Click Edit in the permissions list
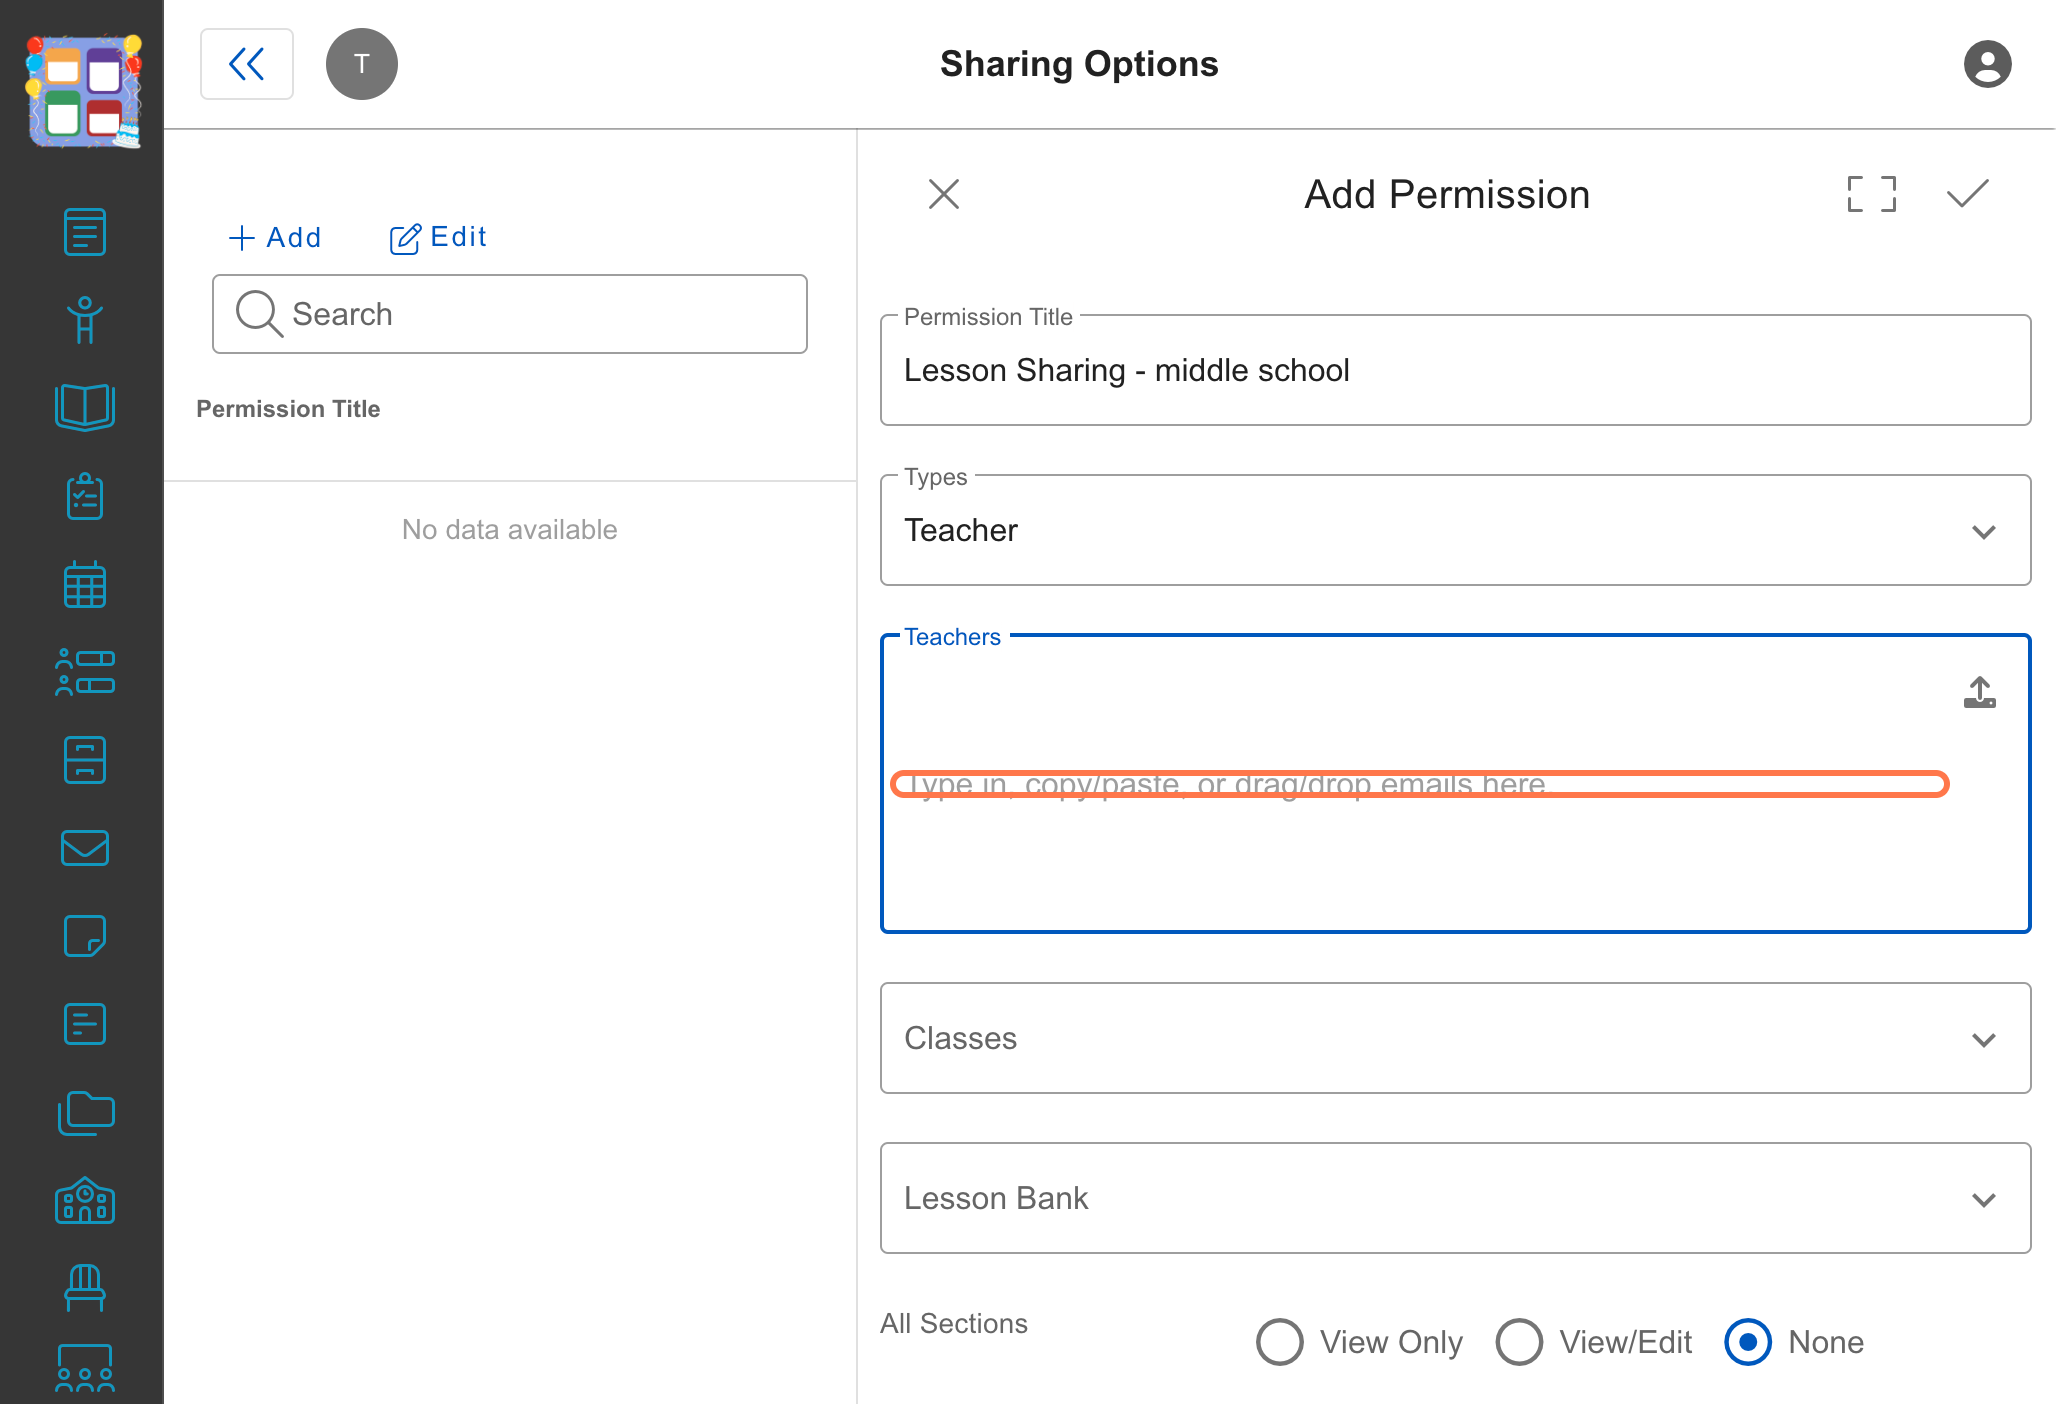Screen dimensions: 2056x1404 pyautogui.click(x=438, y=238)
